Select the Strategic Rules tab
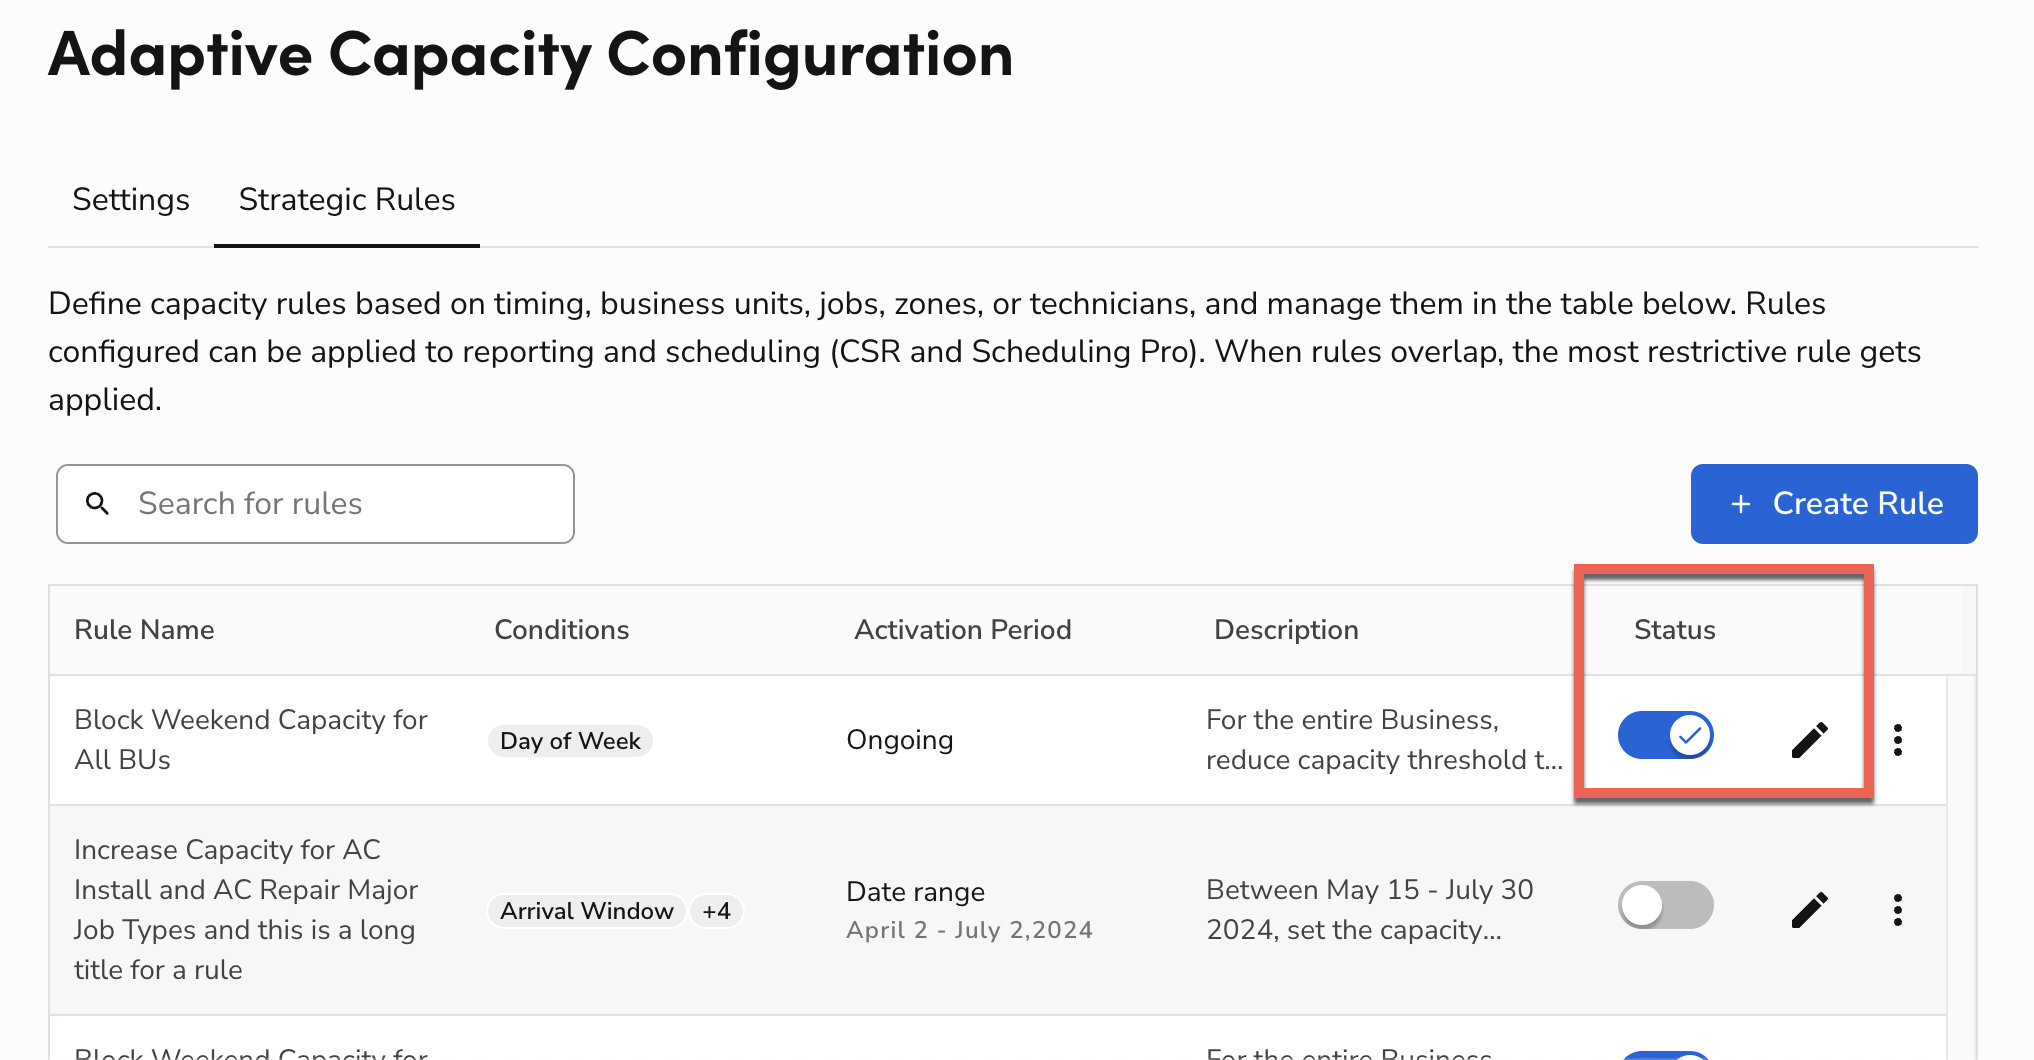 coord(346,199)
